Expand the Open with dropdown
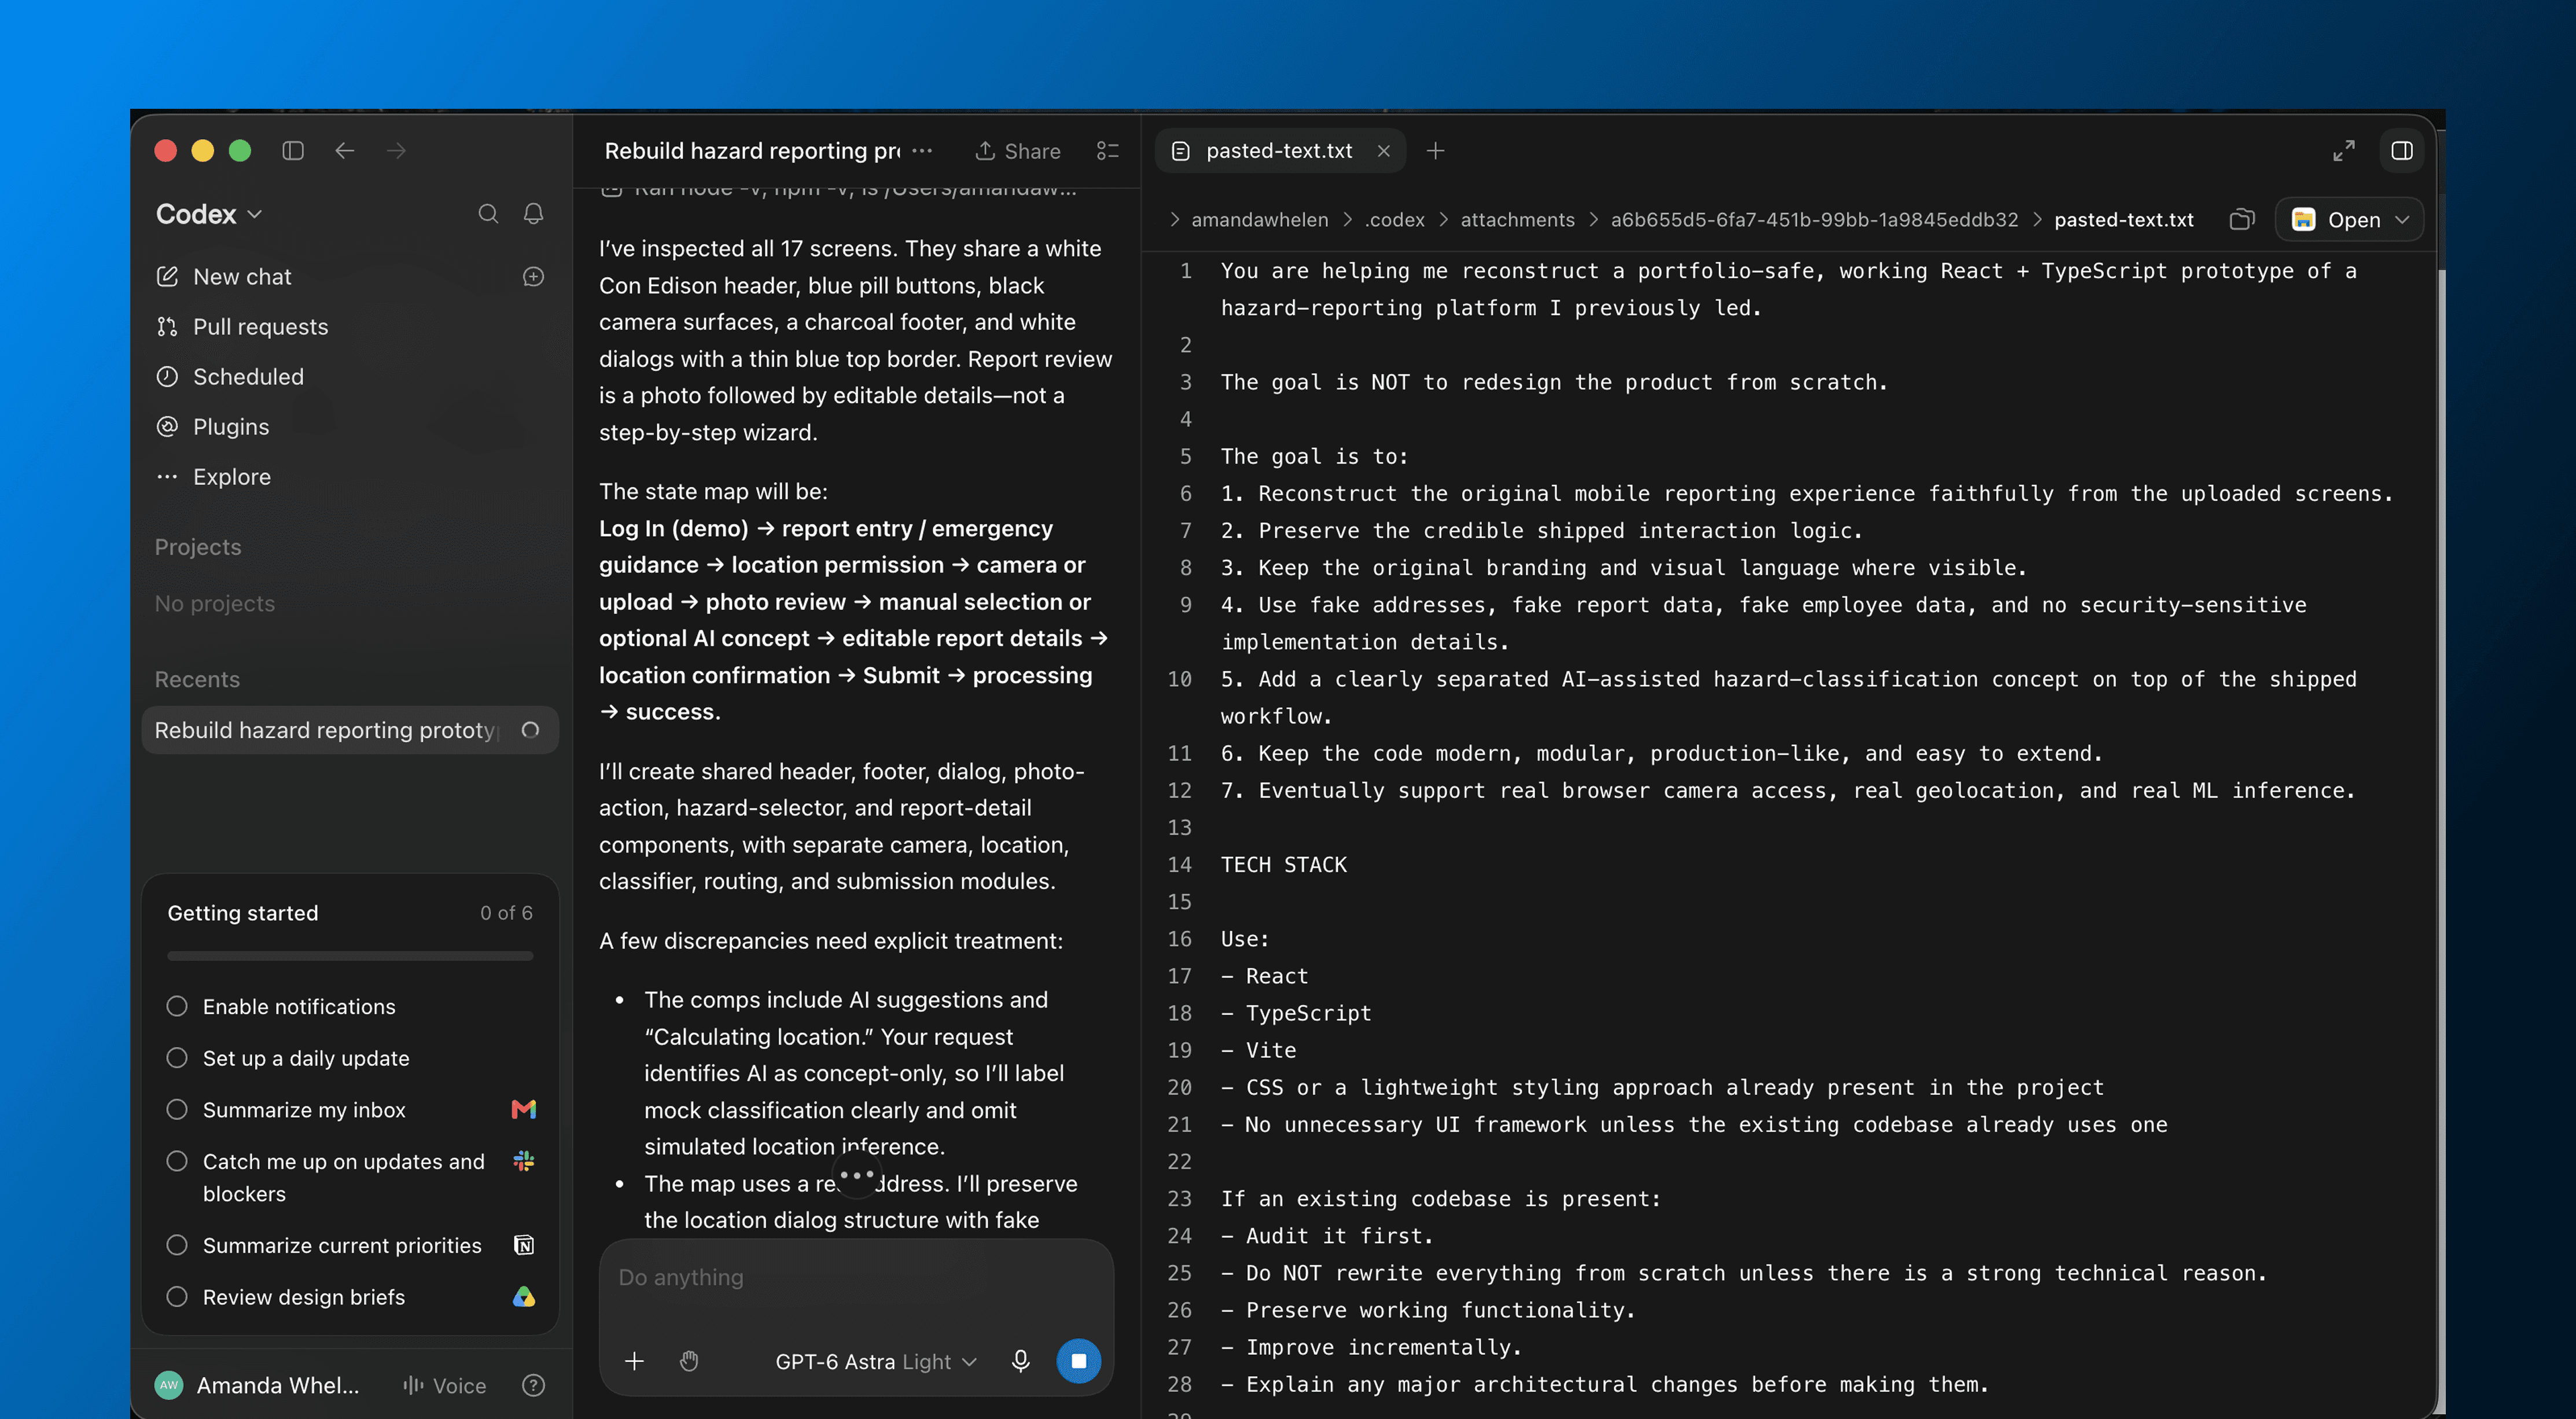 [x=2349, y=220]
